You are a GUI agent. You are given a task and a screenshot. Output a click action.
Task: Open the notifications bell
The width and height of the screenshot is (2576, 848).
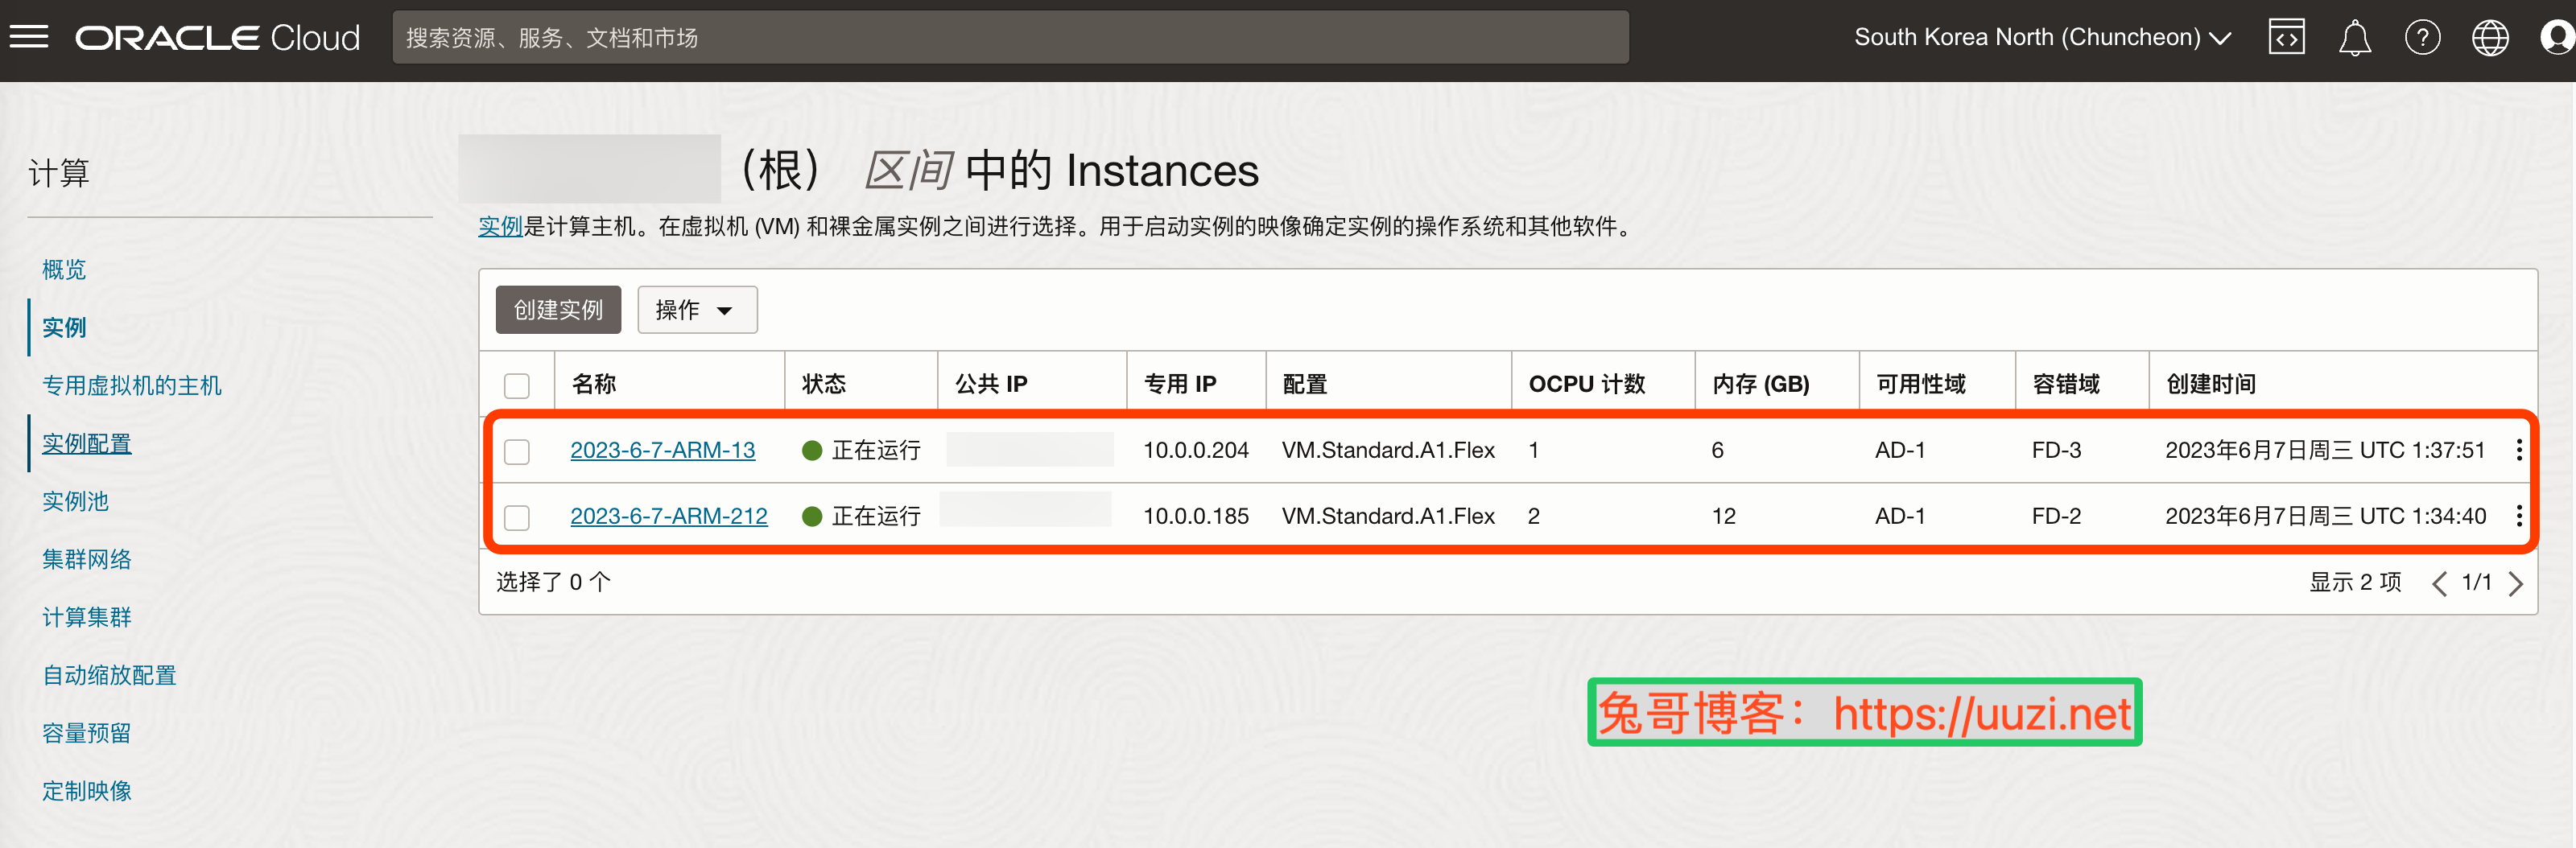coord(2354,38)
